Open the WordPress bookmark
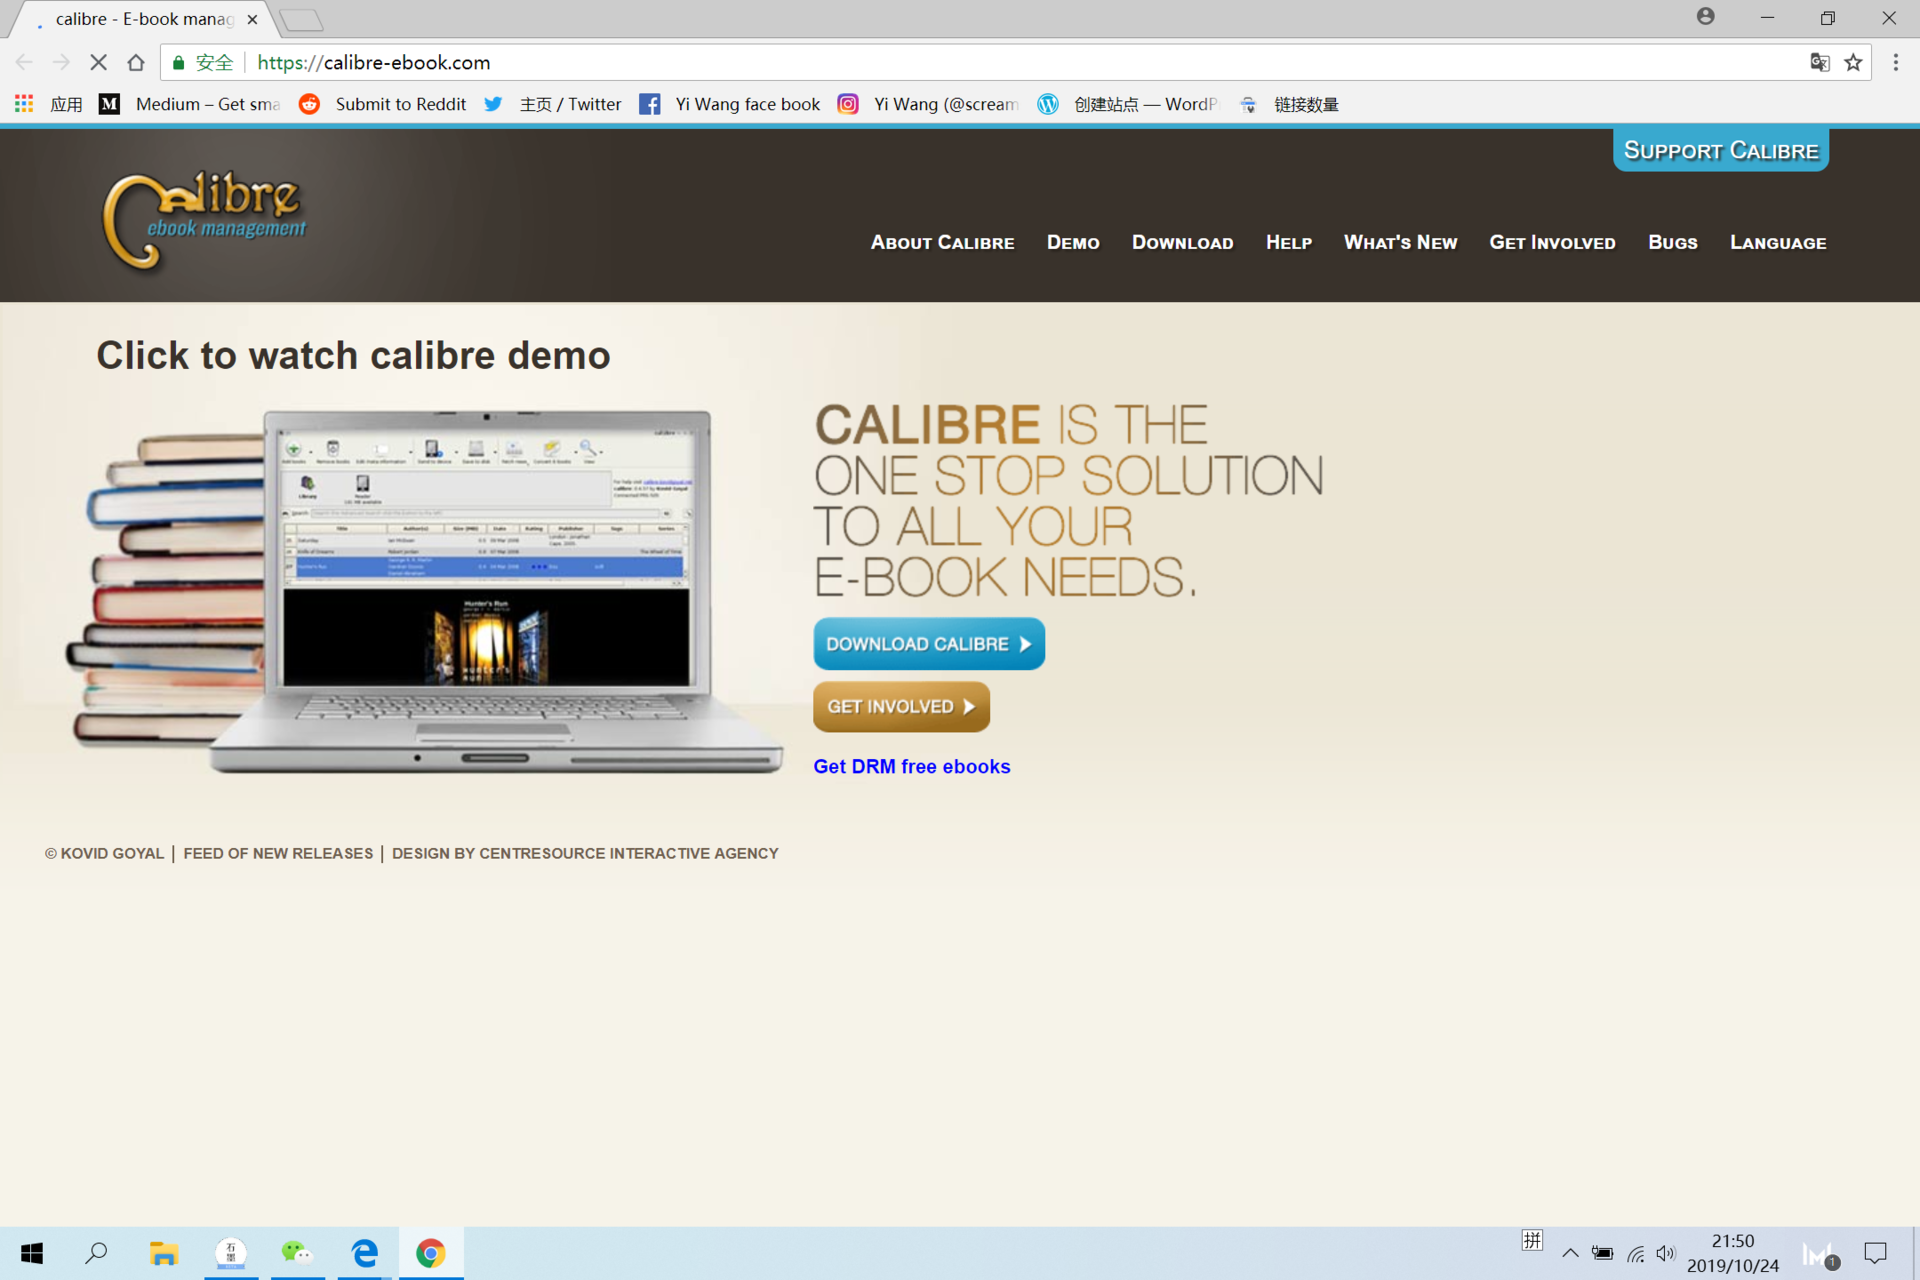The width and height of the screenshot is (1920, 1280). (x=1128, y=104)
